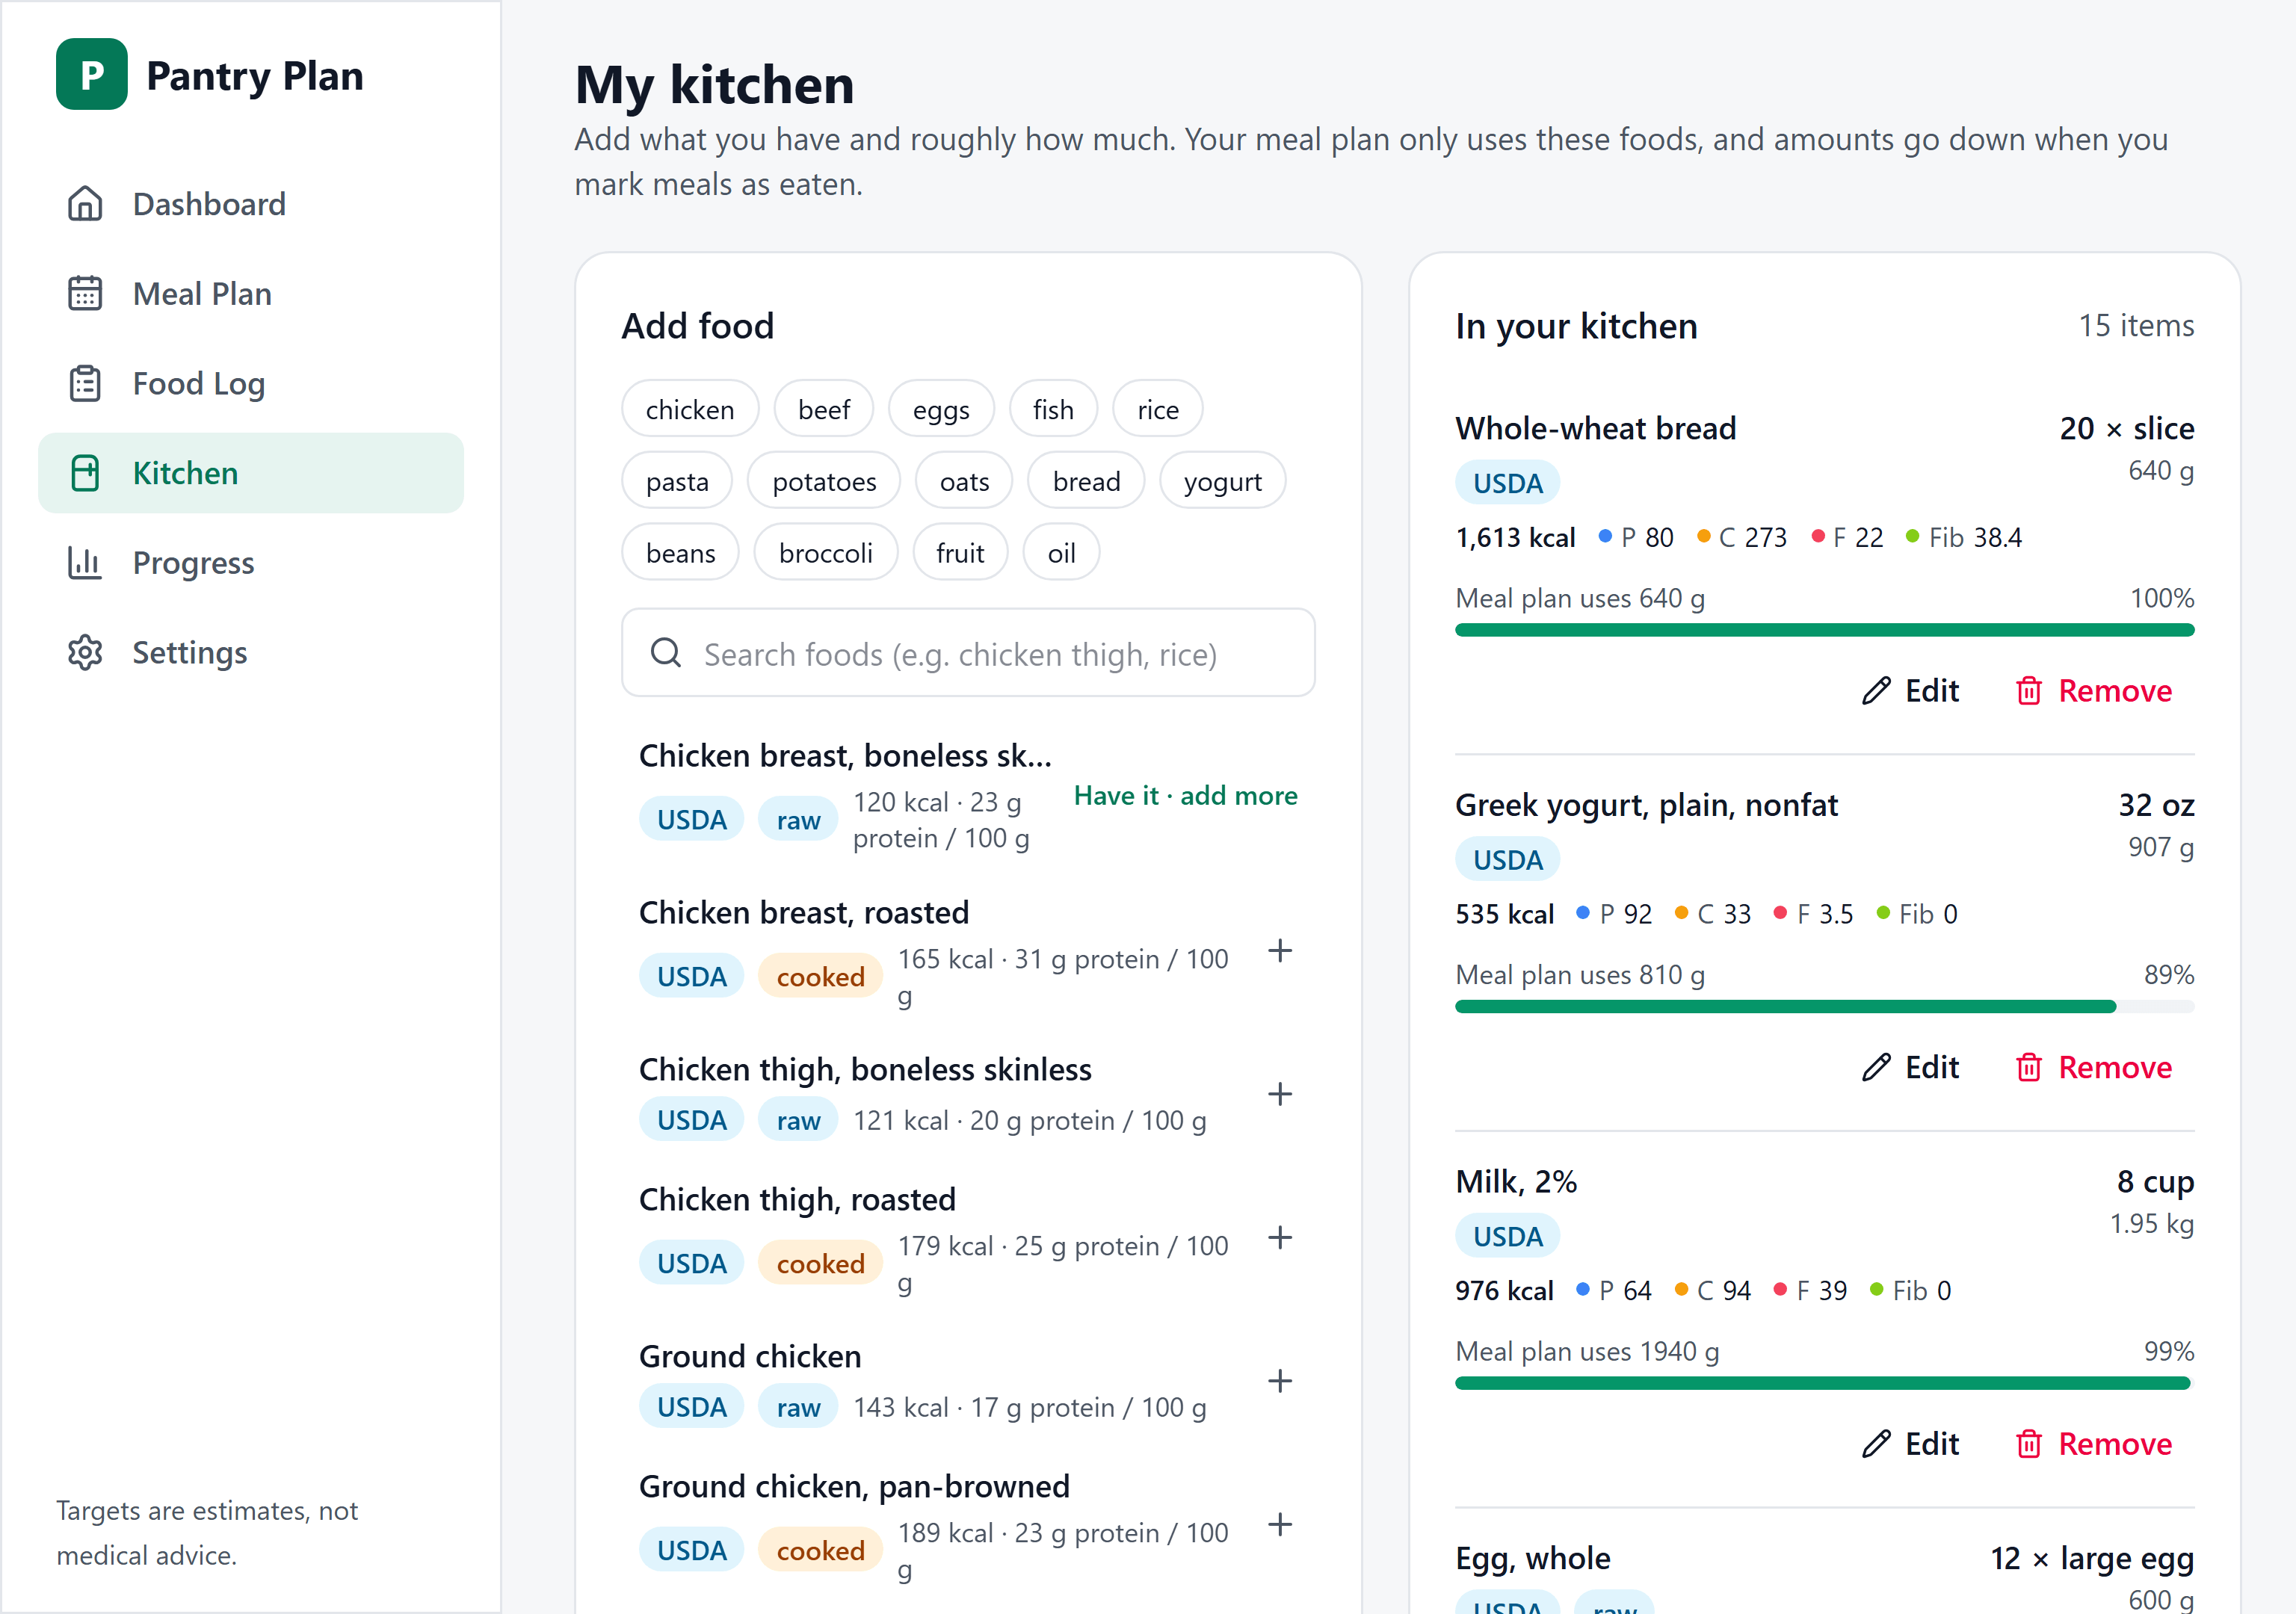Add Ground chicken using plus icon
The image size is (2296, 1614).
coord(1280,1381)
